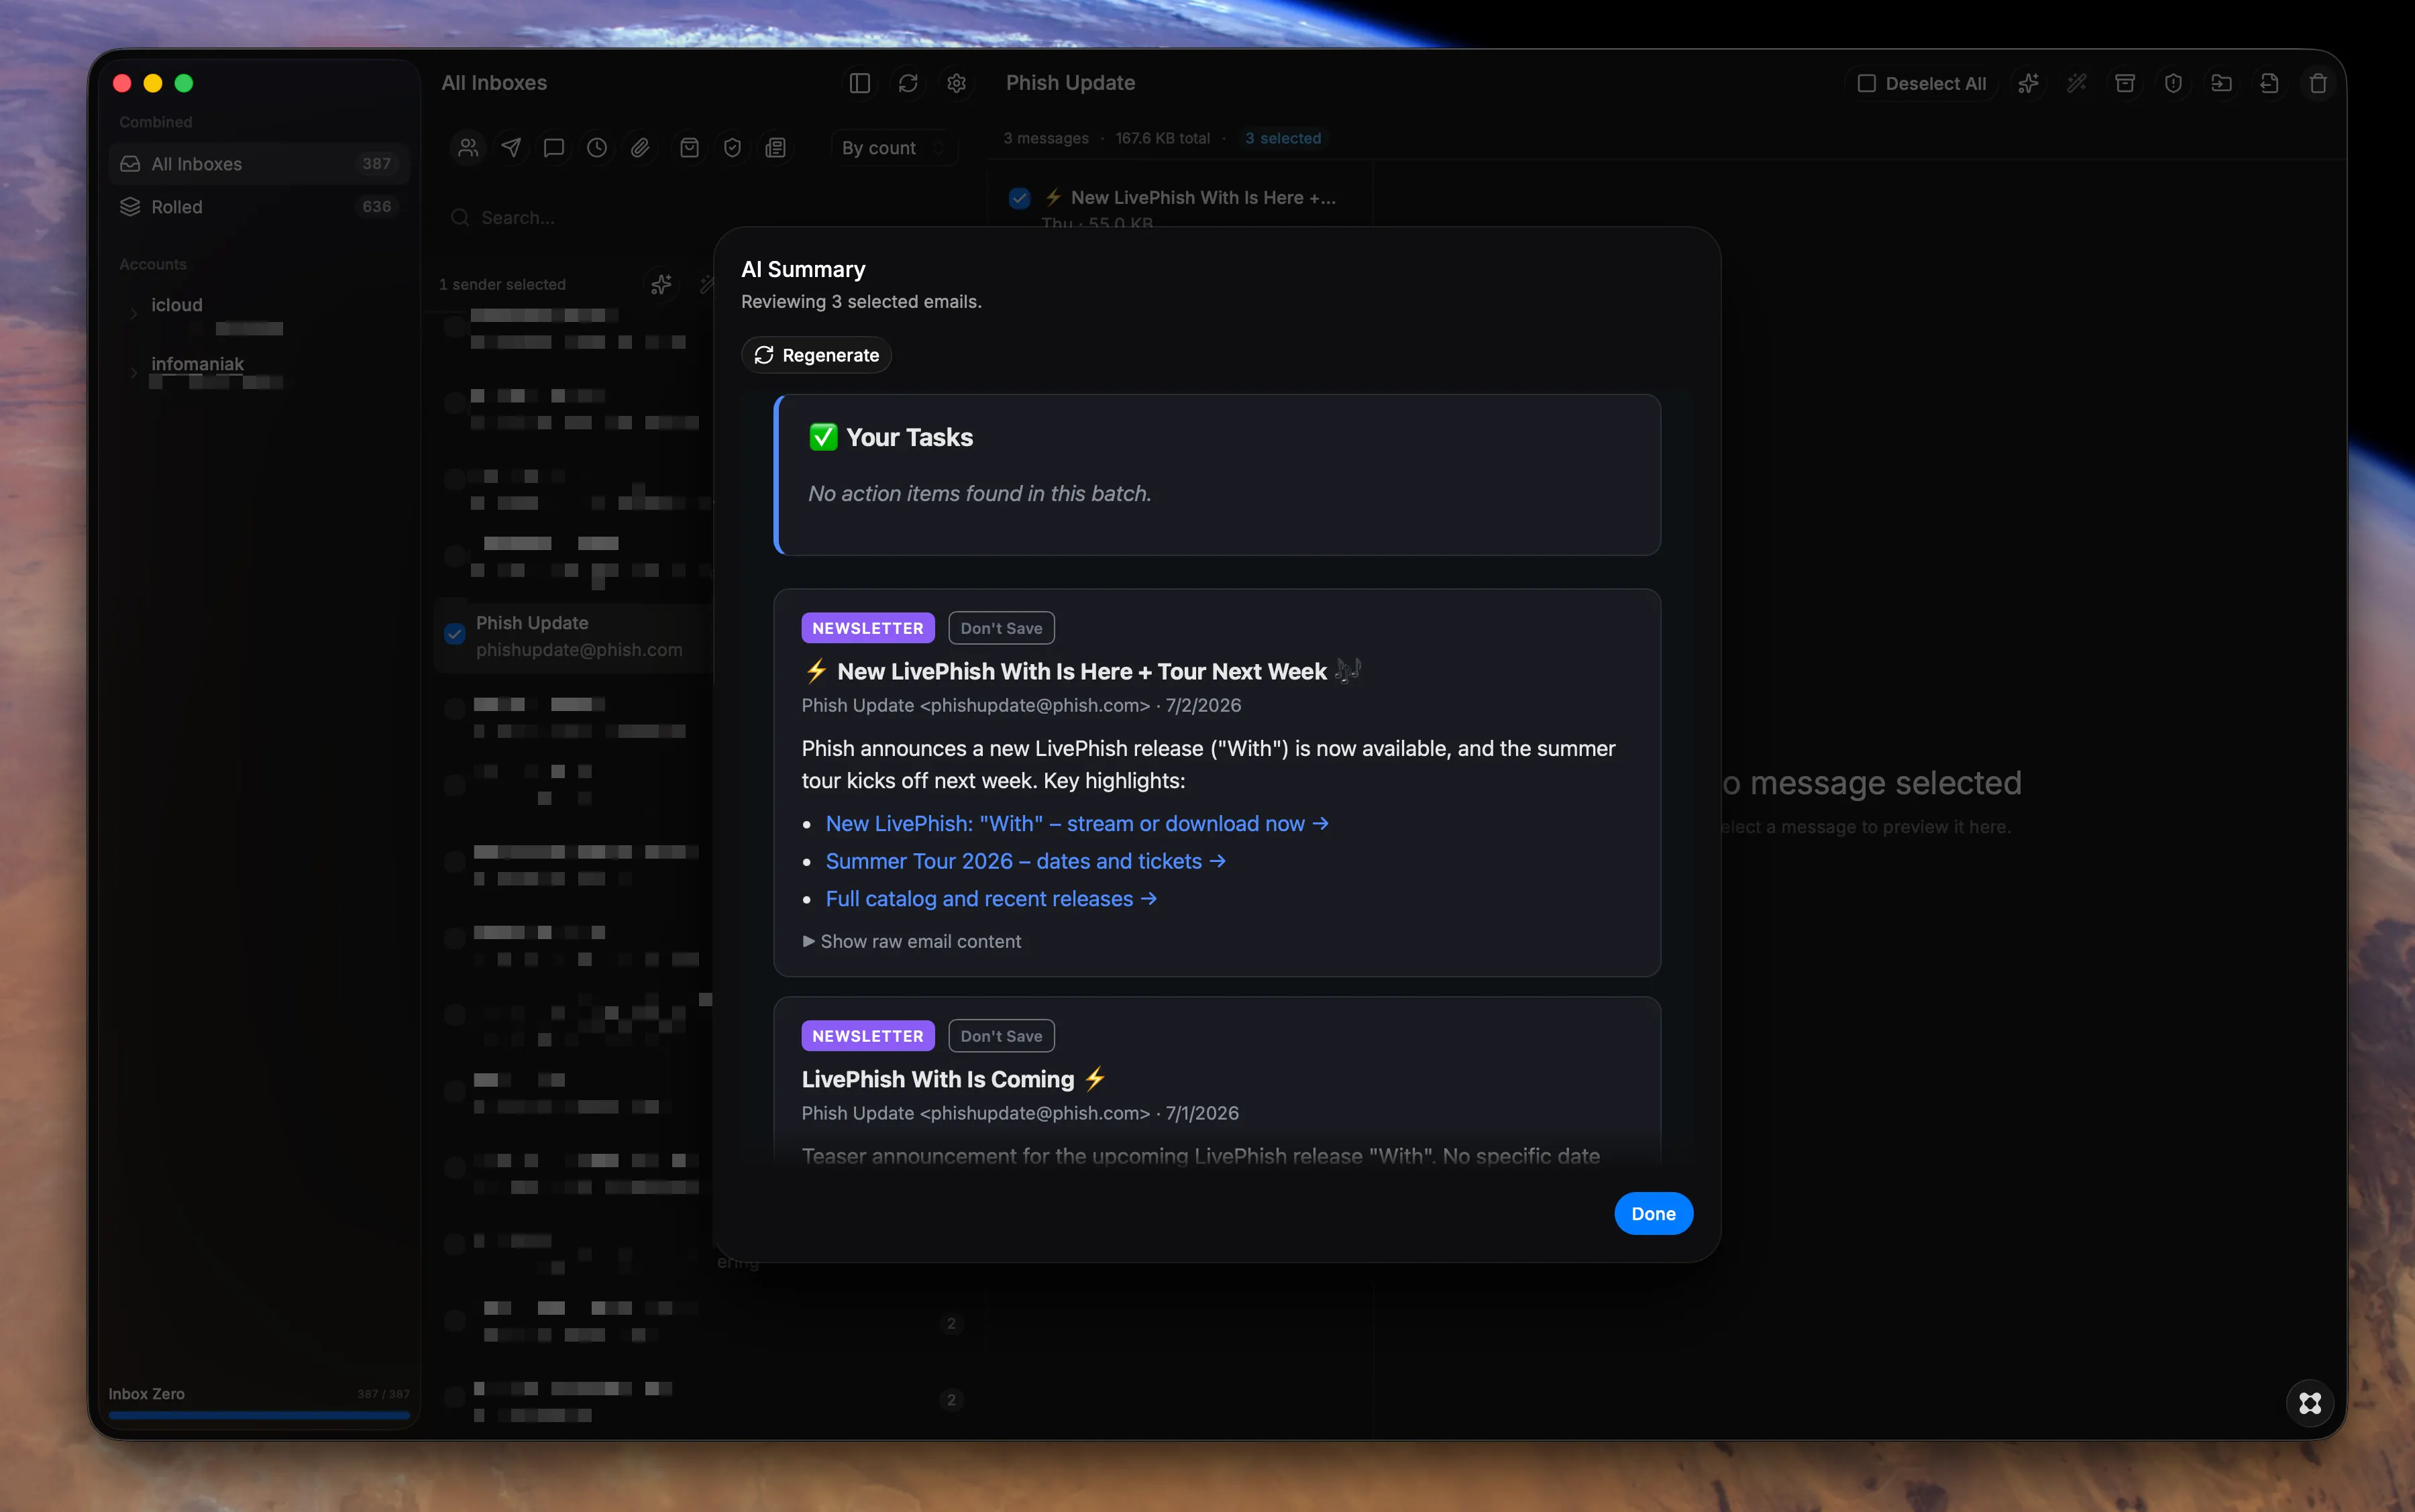
Task: Open 'New LivePhish: With – stream or download now' link
Action: point(1077,823)
